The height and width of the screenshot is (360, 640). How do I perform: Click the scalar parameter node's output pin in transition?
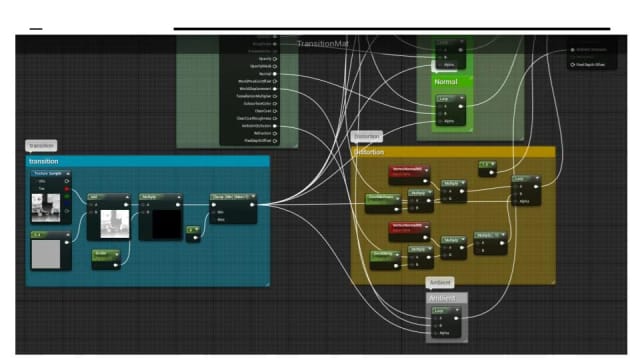[x=116, y=265]
